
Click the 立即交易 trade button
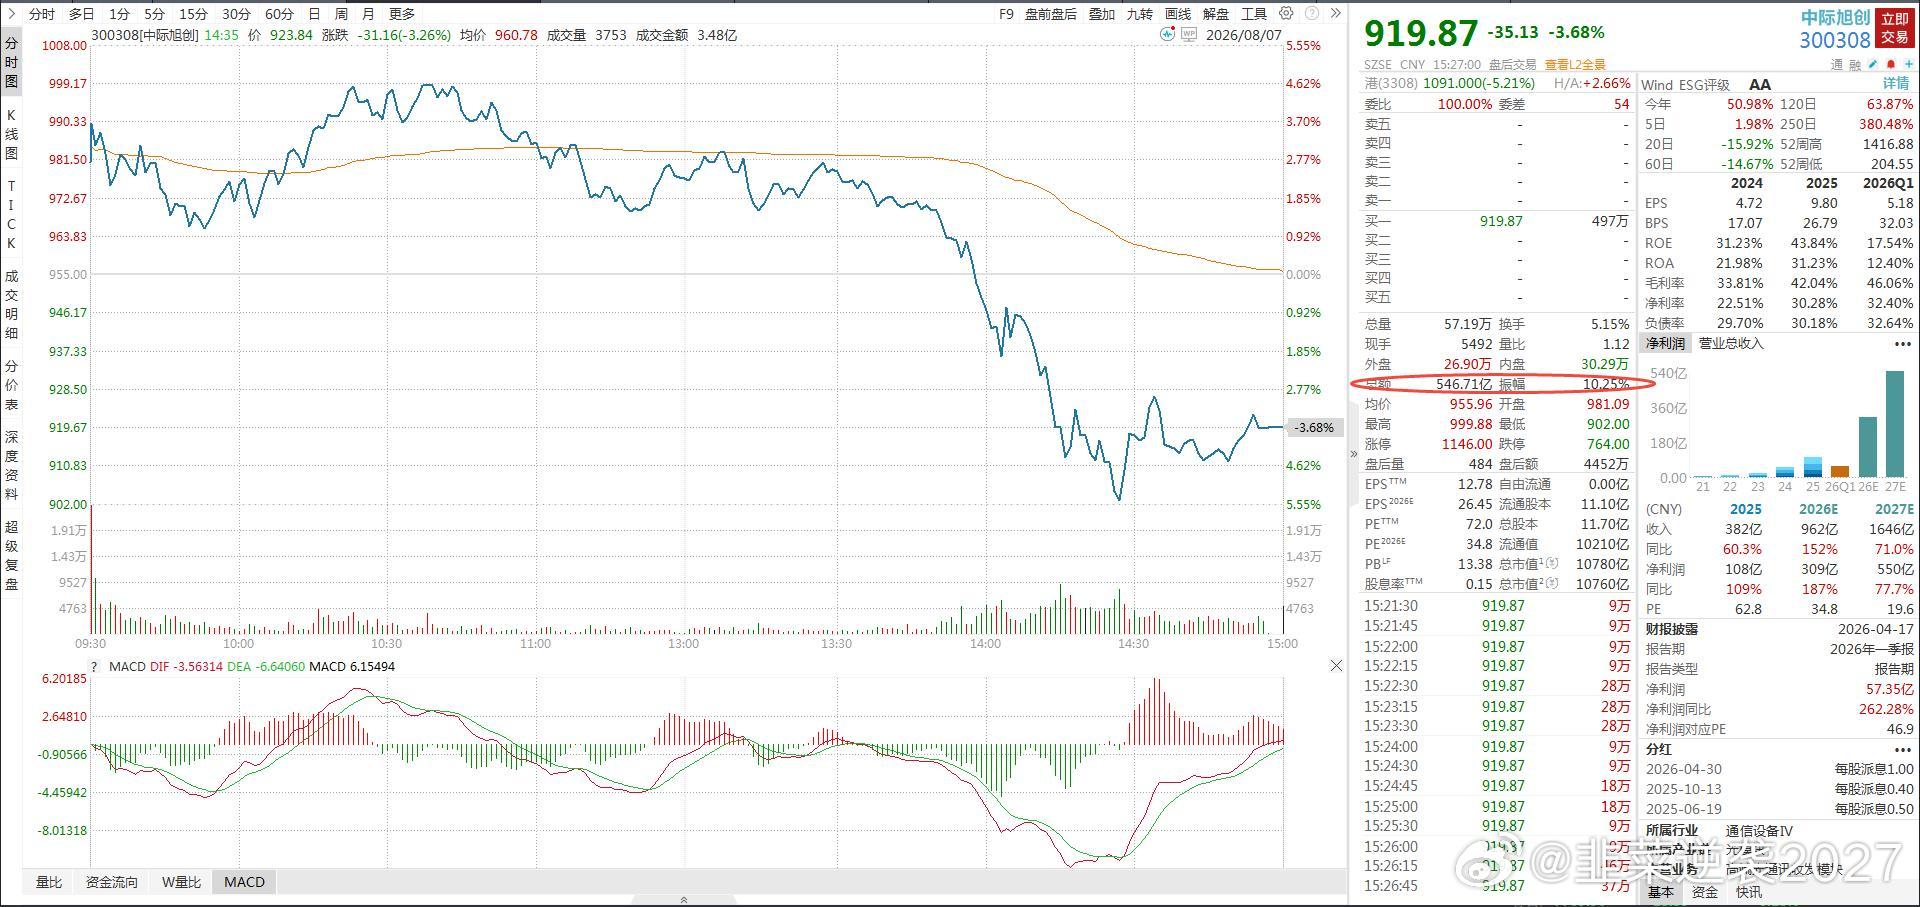pos(1895,28)
